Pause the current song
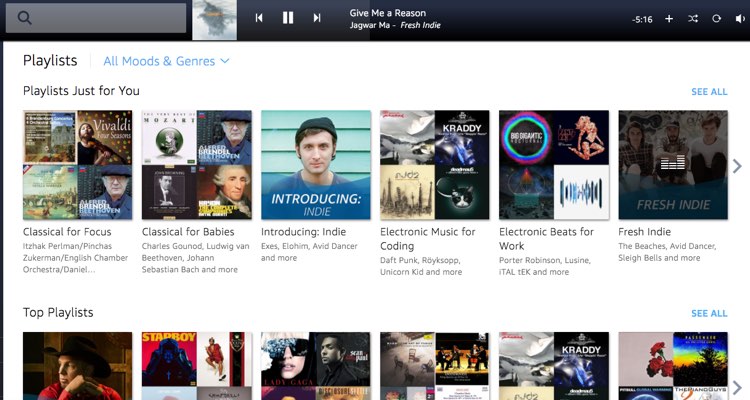 [287, 18]
